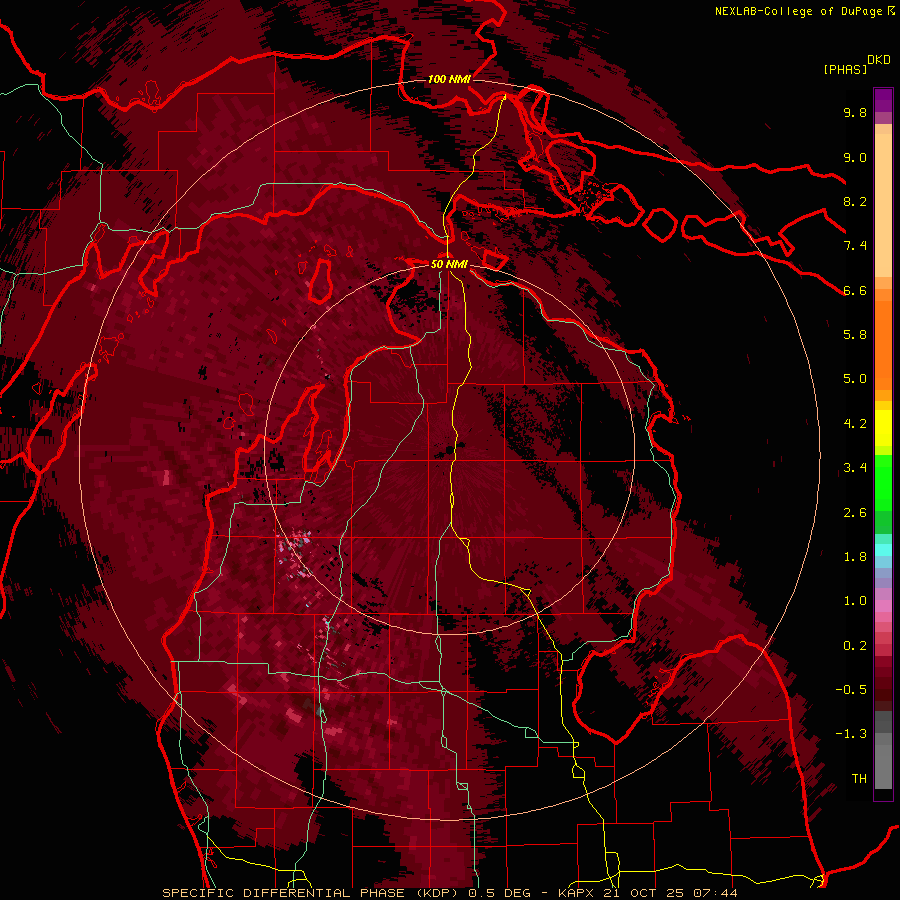The width and height of the screenshot is (900, 900).
Task: Select the 9.0 legend value
Action: coord(855,157)
